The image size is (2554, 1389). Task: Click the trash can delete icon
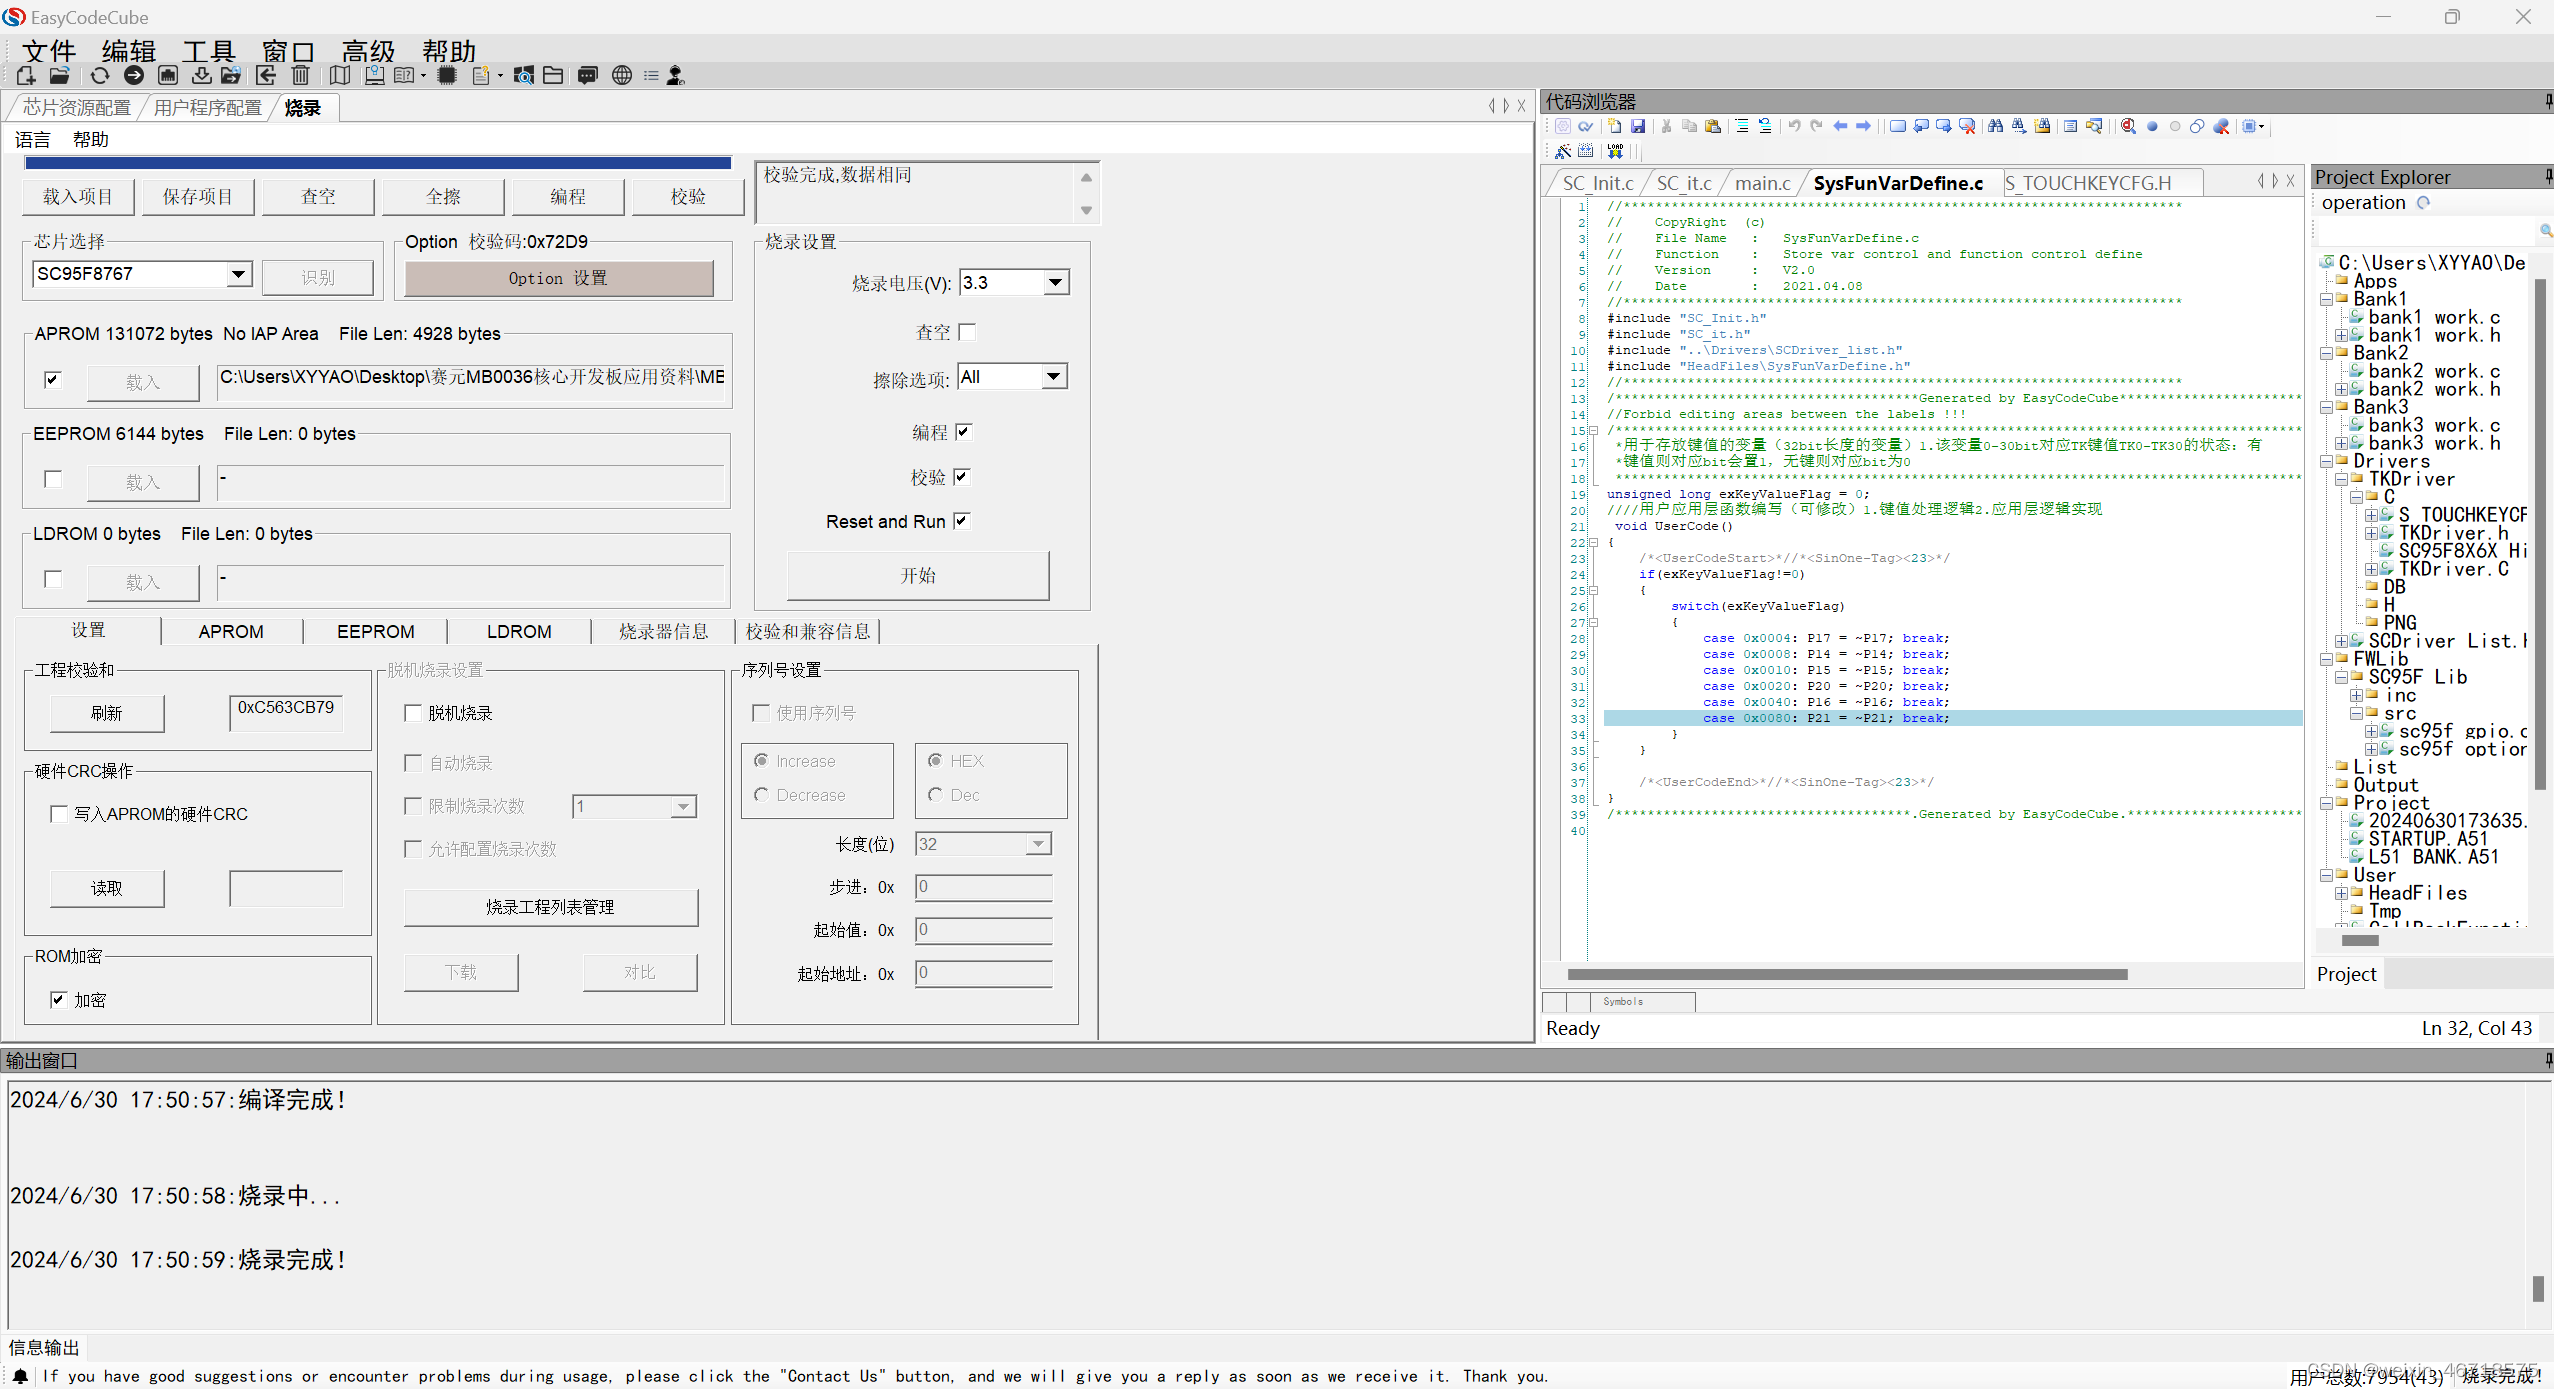[300, 76]
